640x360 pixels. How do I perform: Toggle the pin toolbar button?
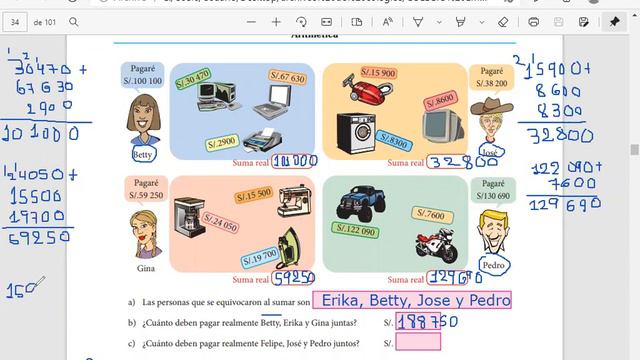[614, 22]
